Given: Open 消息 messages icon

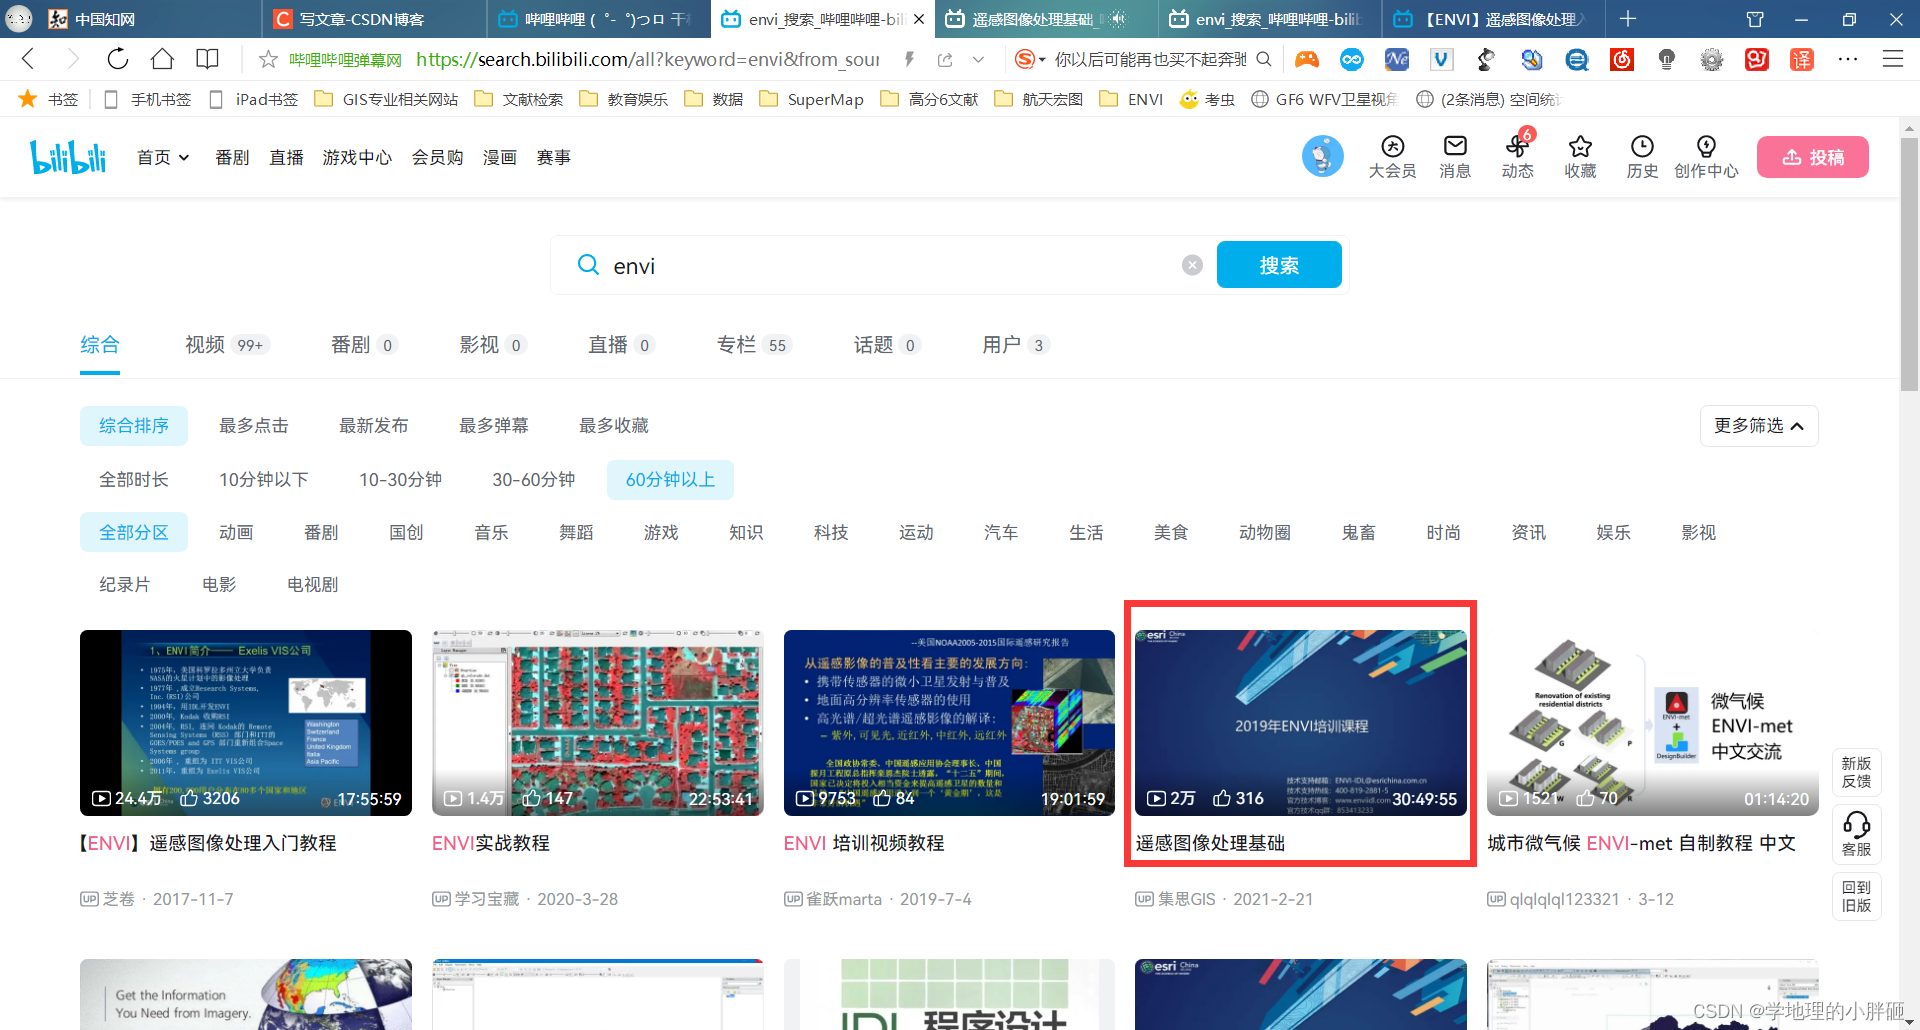Looking at the screenshot, I should coord(1455,157).
